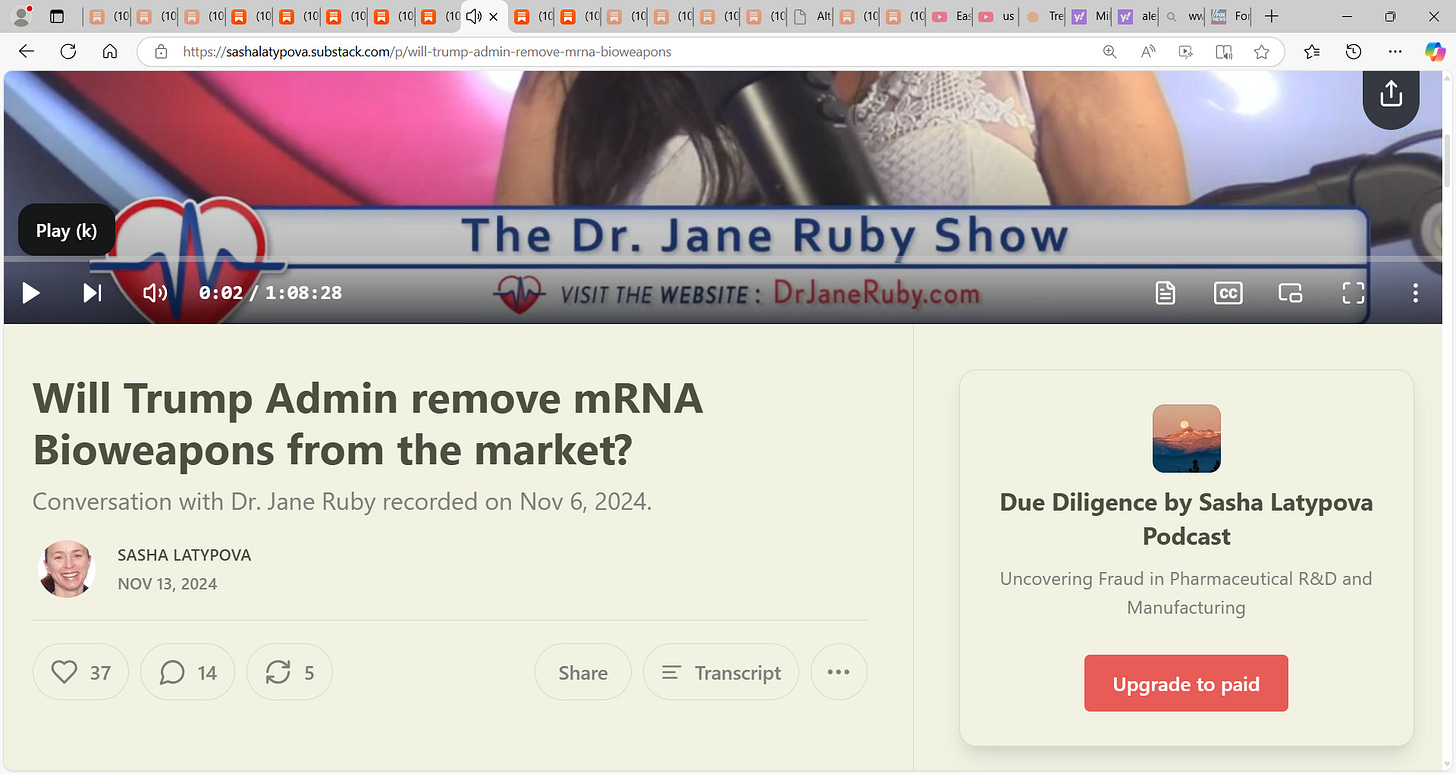1456x774 pixels.
Task: Click the page vertical scrollbar
Action: [1449, 160]
